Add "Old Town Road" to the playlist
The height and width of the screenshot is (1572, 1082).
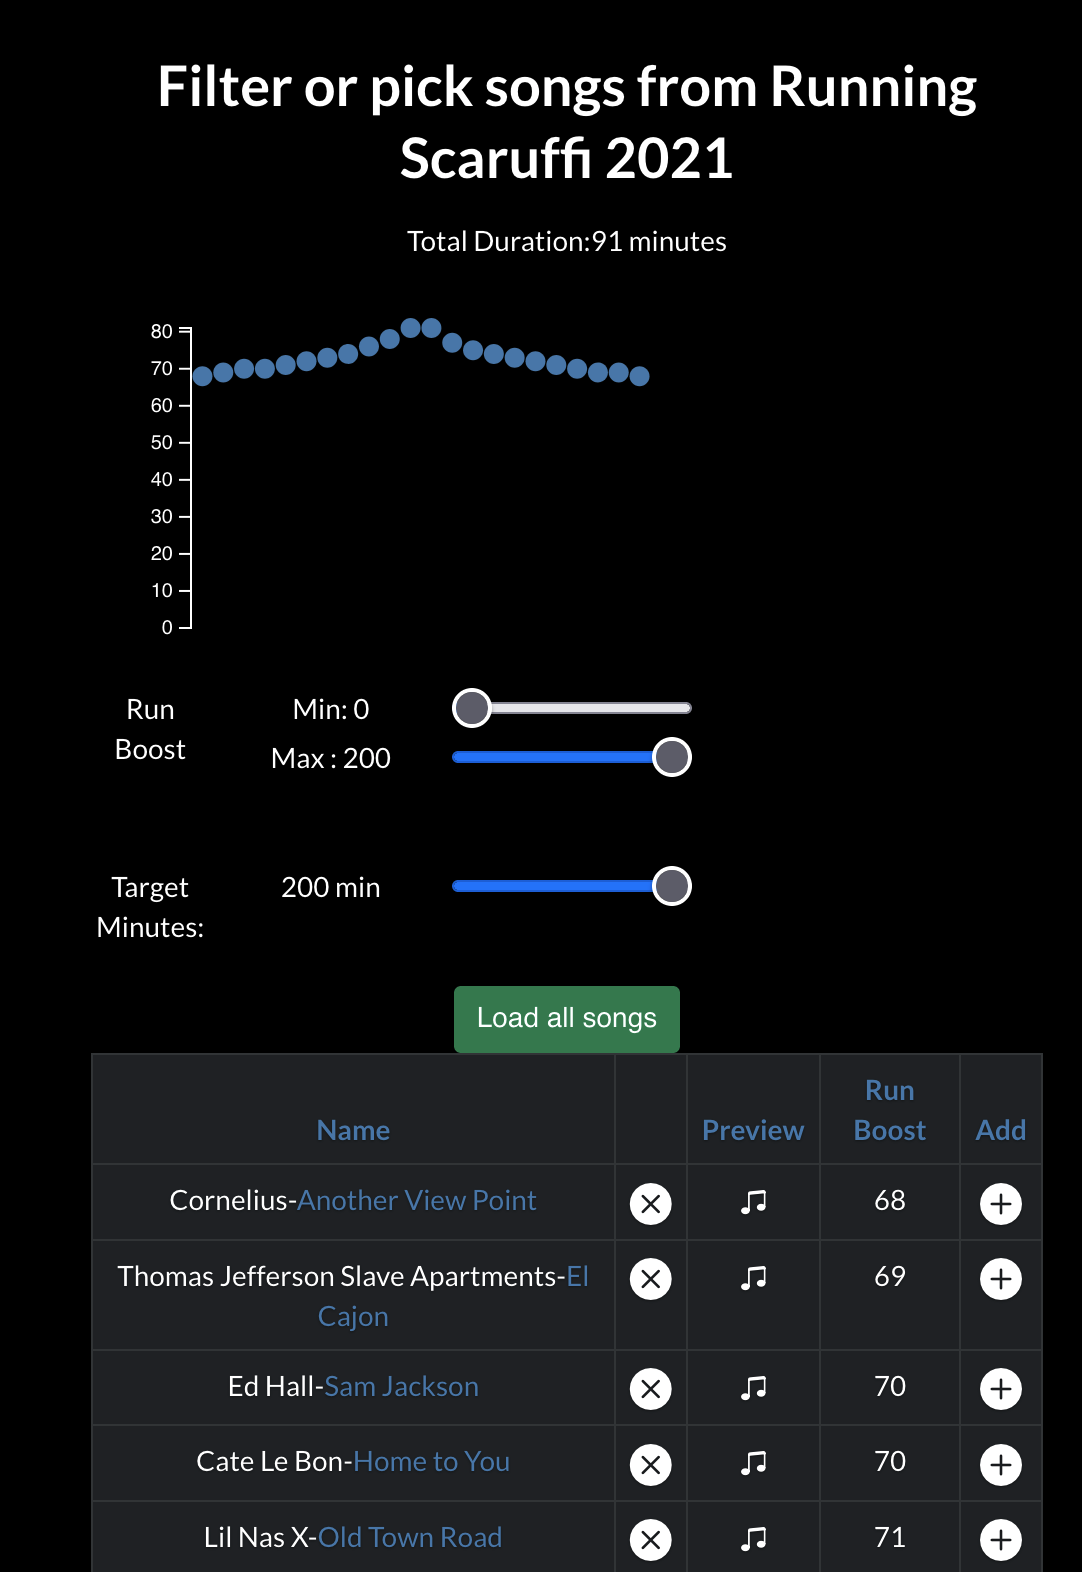pyautogui.click(x=1000, y=1538)
